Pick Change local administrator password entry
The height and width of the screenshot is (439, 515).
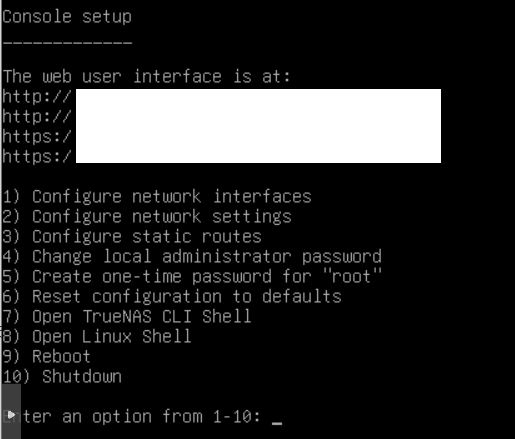tap(192, 256)
